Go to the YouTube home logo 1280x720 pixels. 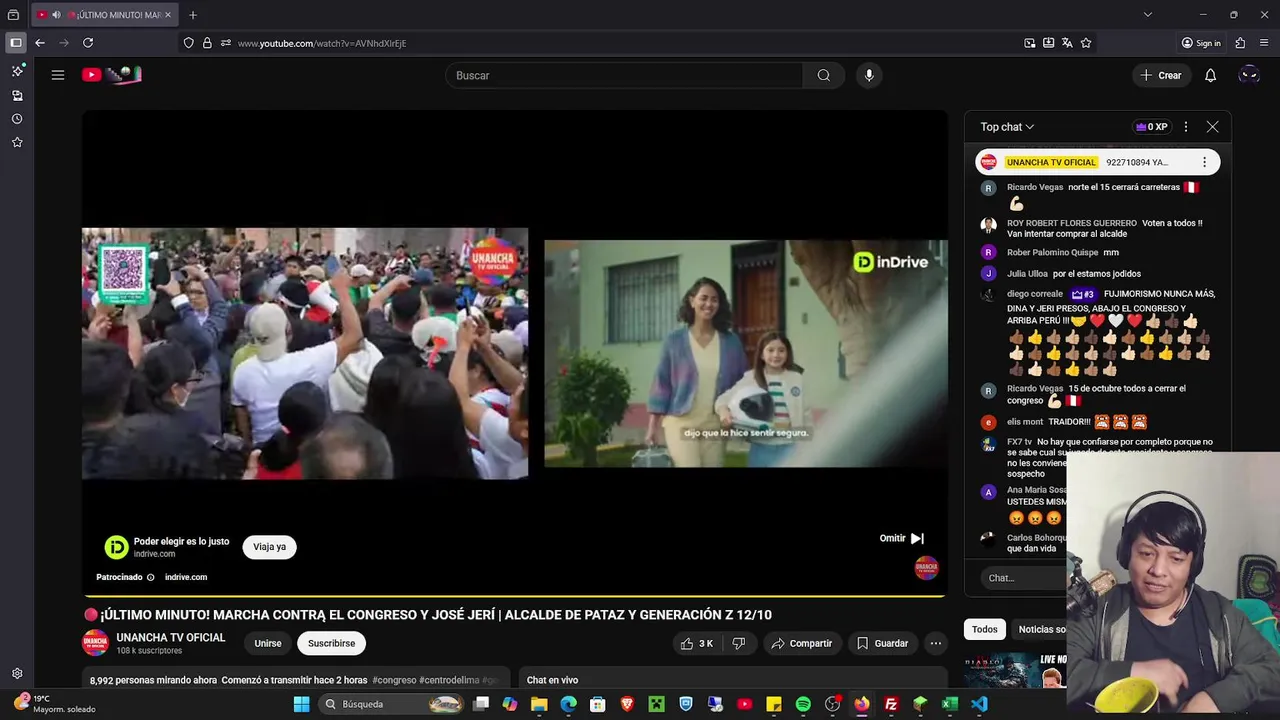pyautogui.click(x=112, y=75)
